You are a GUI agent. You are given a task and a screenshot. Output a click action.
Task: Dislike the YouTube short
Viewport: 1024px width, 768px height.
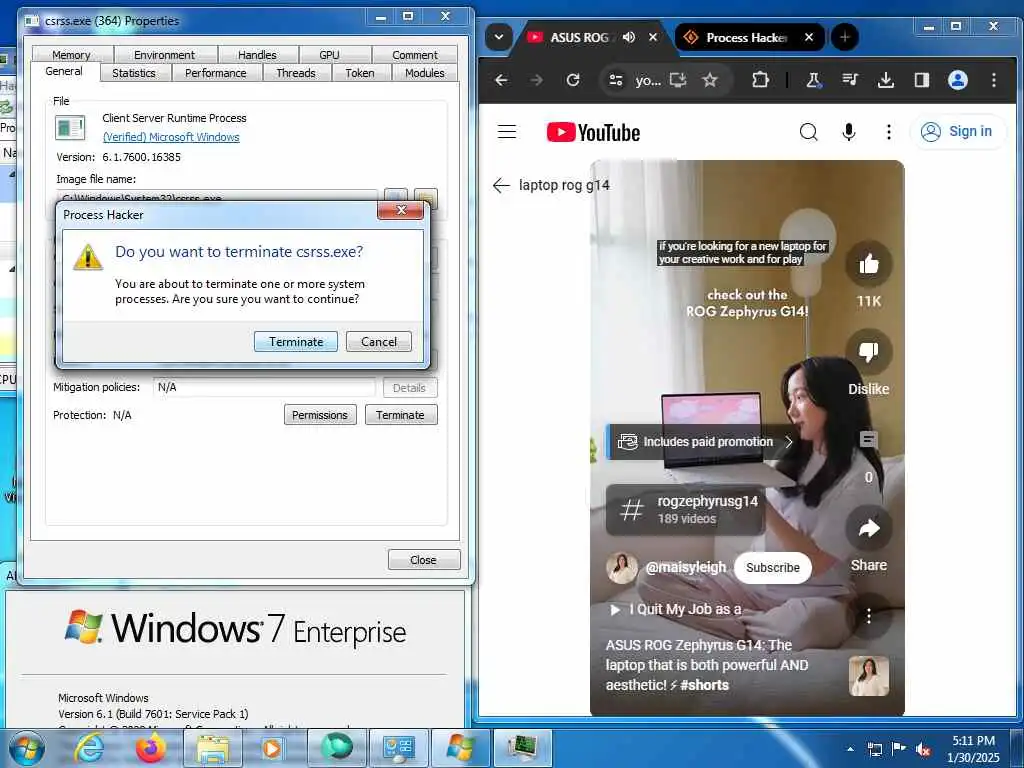869,352
